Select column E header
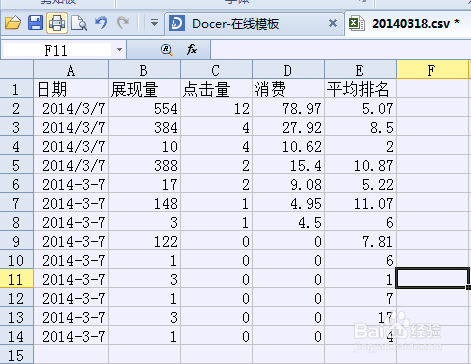This screenshot has height=364, width=471. point(360,70)
